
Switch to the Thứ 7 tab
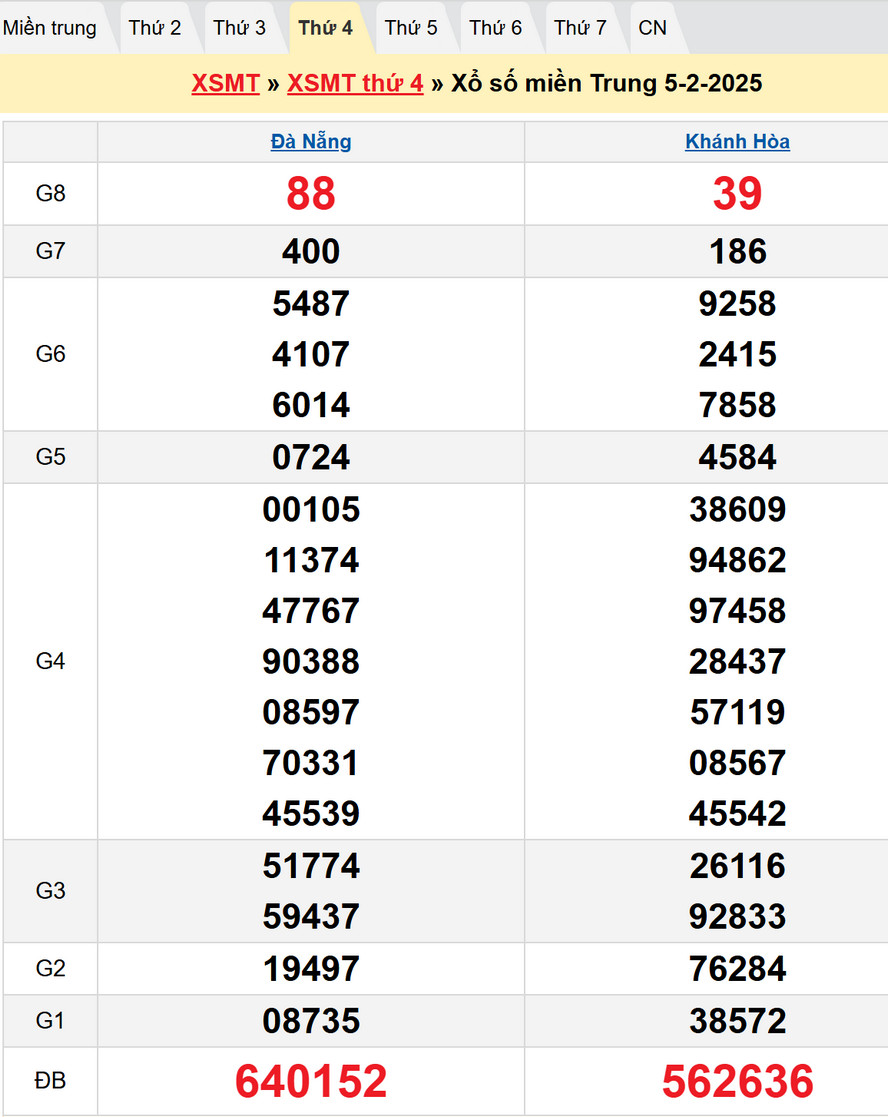tap(581, 27)
